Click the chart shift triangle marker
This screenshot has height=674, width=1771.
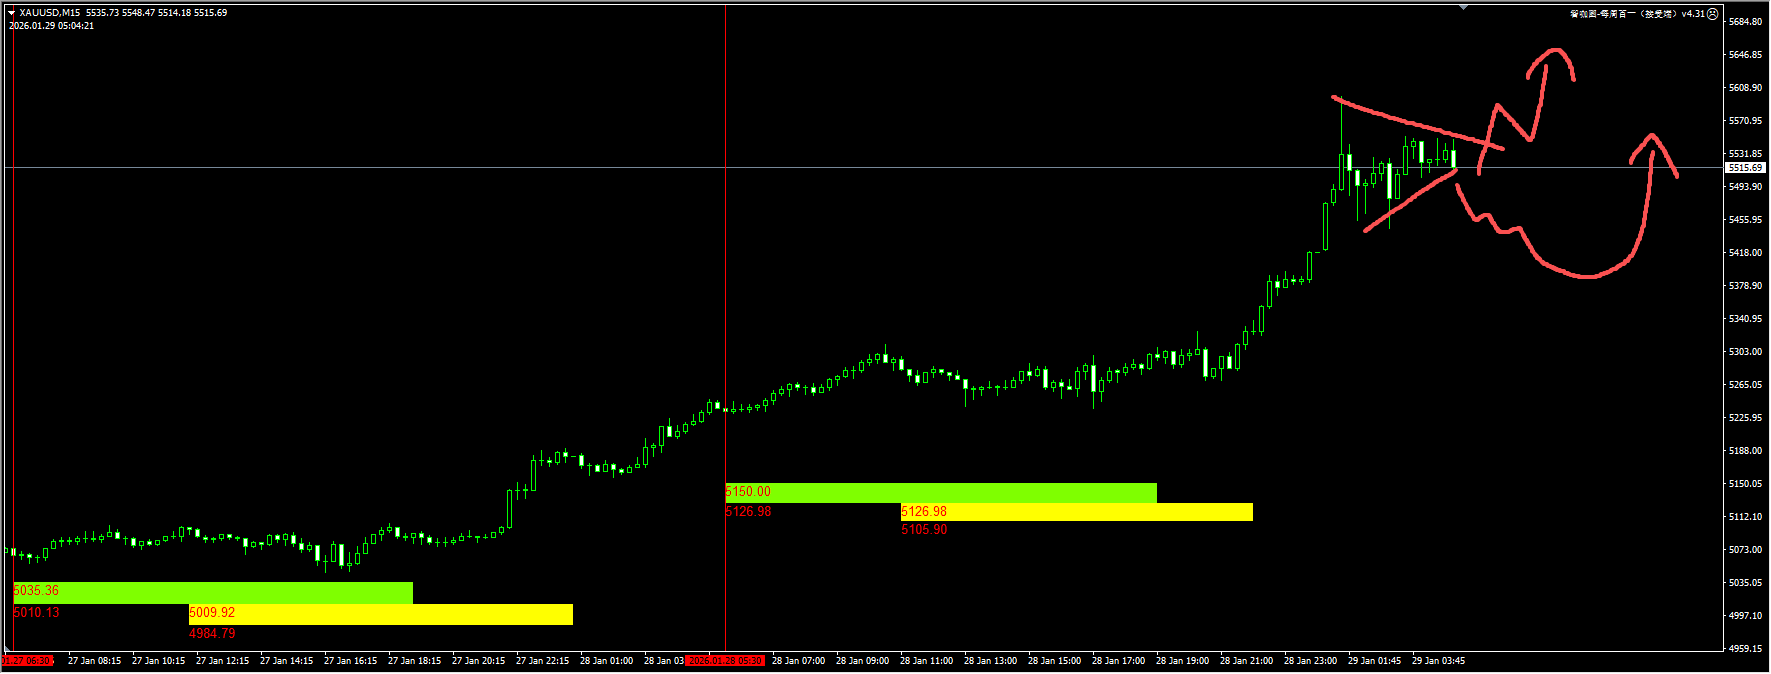tap(1463, 7)
